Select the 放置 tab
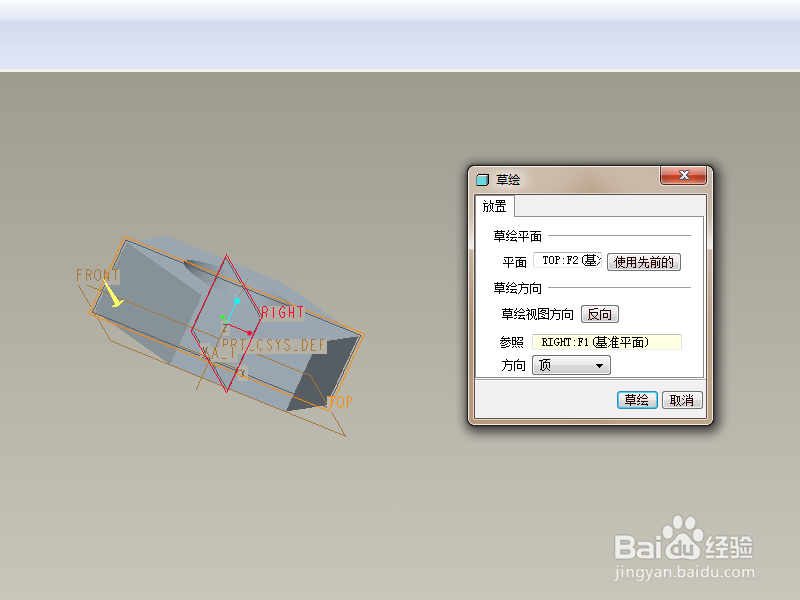The image size is (800, 600). click(494, 206)
